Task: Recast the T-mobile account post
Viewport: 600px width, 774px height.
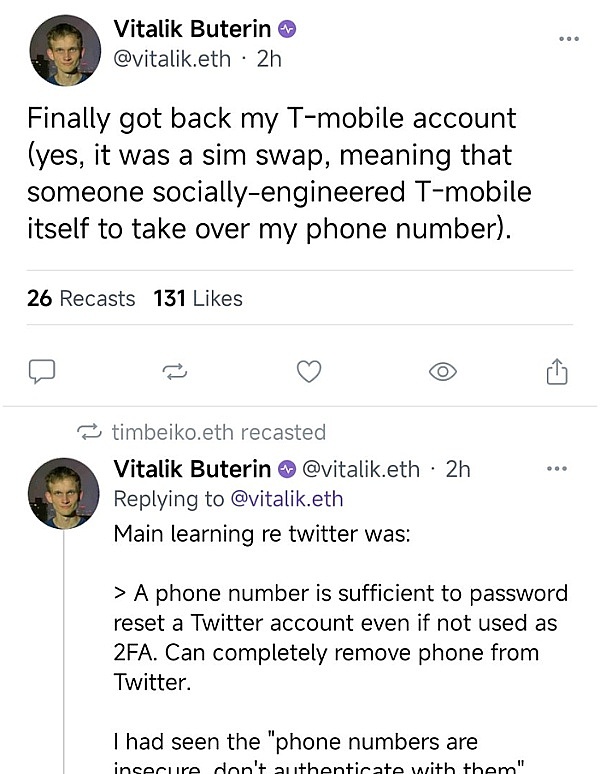Action: click(x=174, y=372)
